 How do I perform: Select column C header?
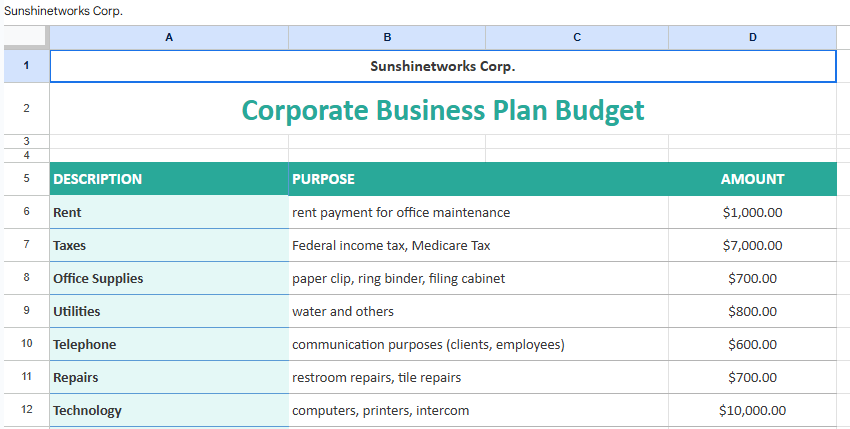click(x=577, y=37)
